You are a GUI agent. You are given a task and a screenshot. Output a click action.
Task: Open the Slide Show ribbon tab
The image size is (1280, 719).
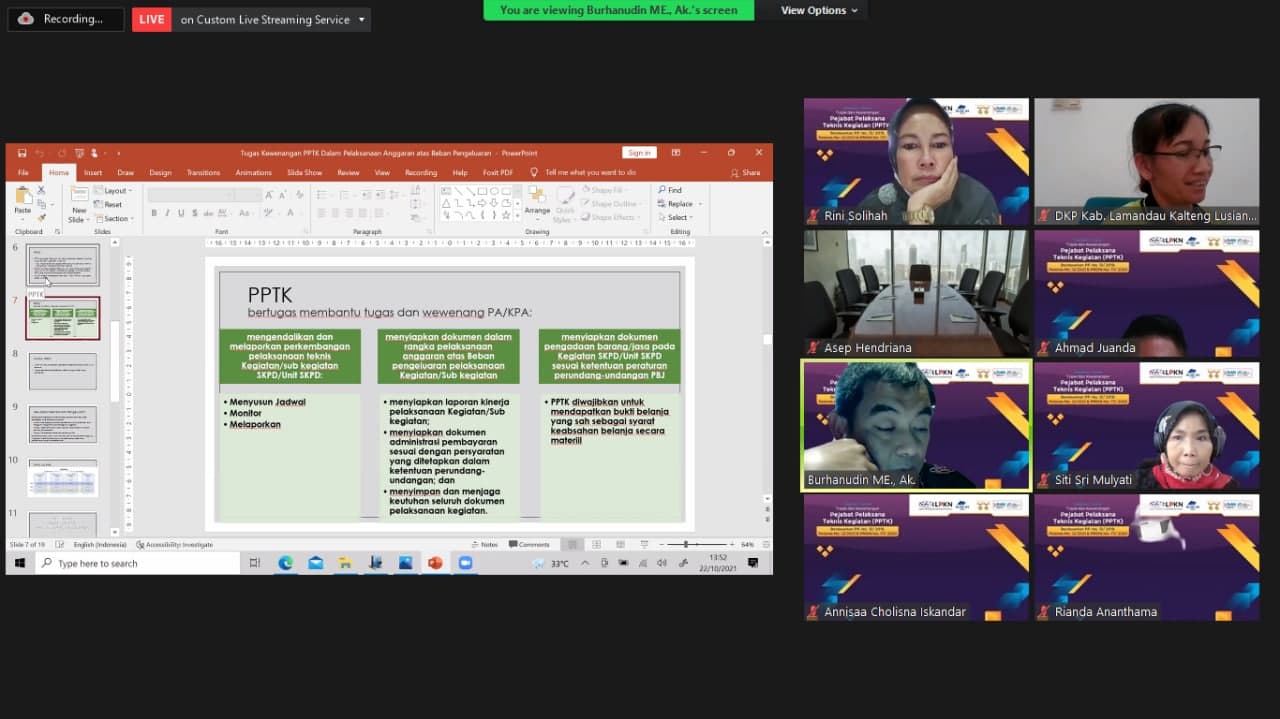point(304,172)
